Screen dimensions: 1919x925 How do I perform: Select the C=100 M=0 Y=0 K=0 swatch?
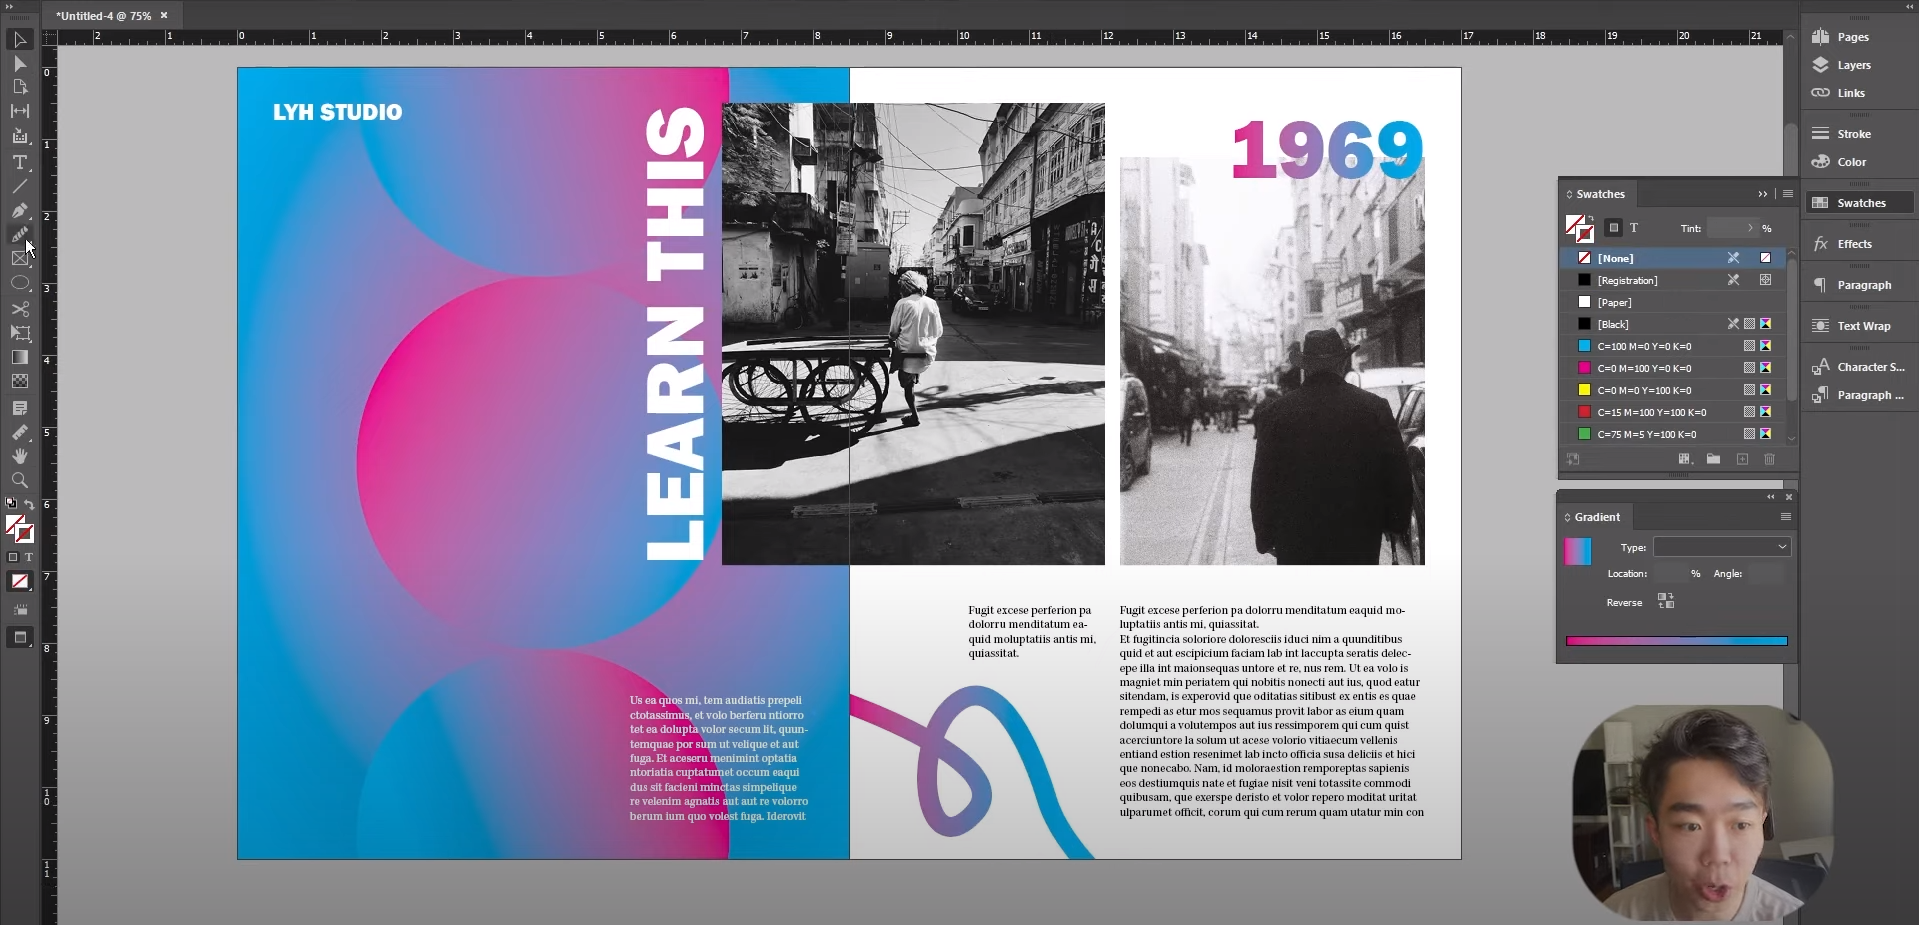point(1673,346)
